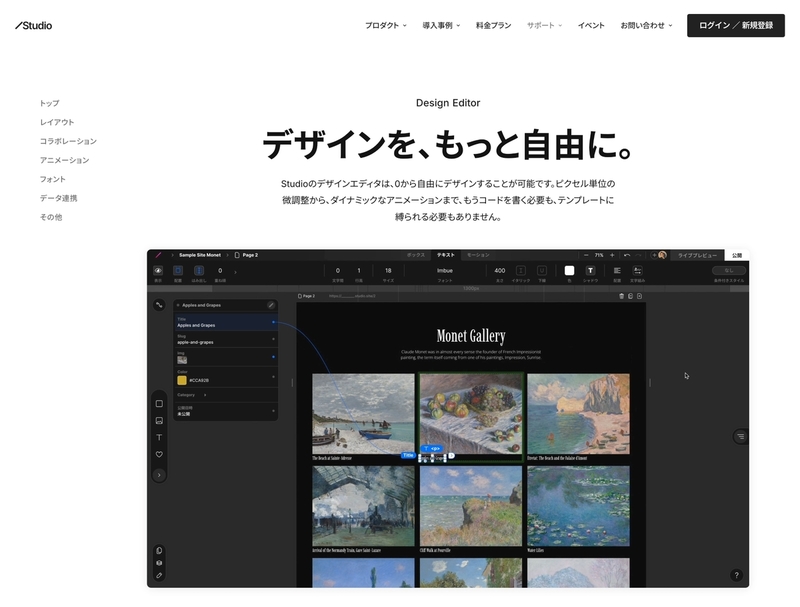Click the layers panel icon on right edge
The image size is (800, 607).
(740, 436)
